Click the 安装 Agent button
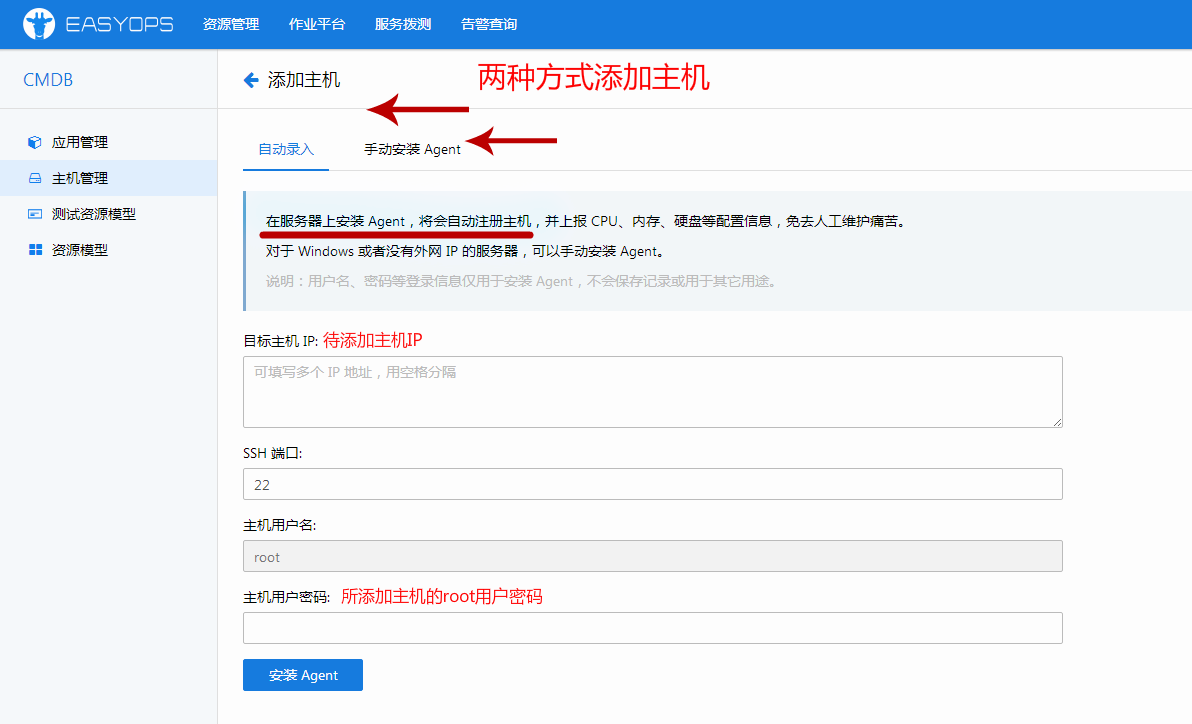Screen dimensions: 1192x724 pos(302,675)
